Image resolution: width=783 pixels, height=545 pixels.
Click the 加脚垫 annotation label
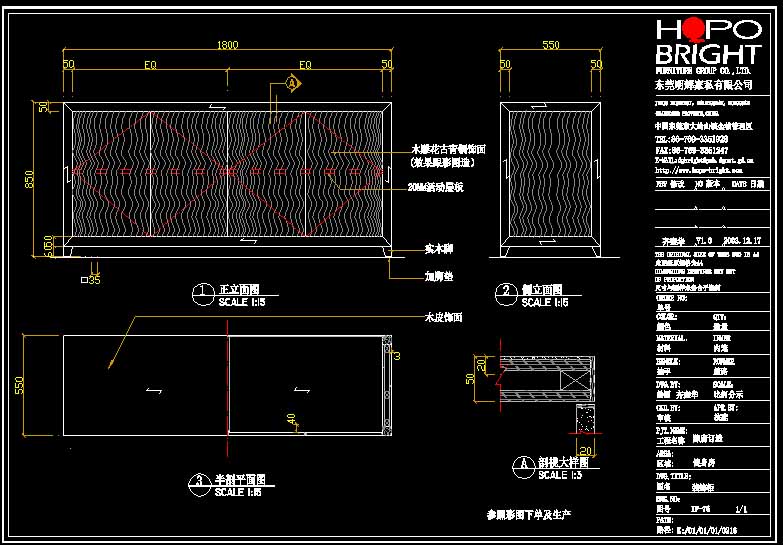pyautogui.click(x=439, y=276)
